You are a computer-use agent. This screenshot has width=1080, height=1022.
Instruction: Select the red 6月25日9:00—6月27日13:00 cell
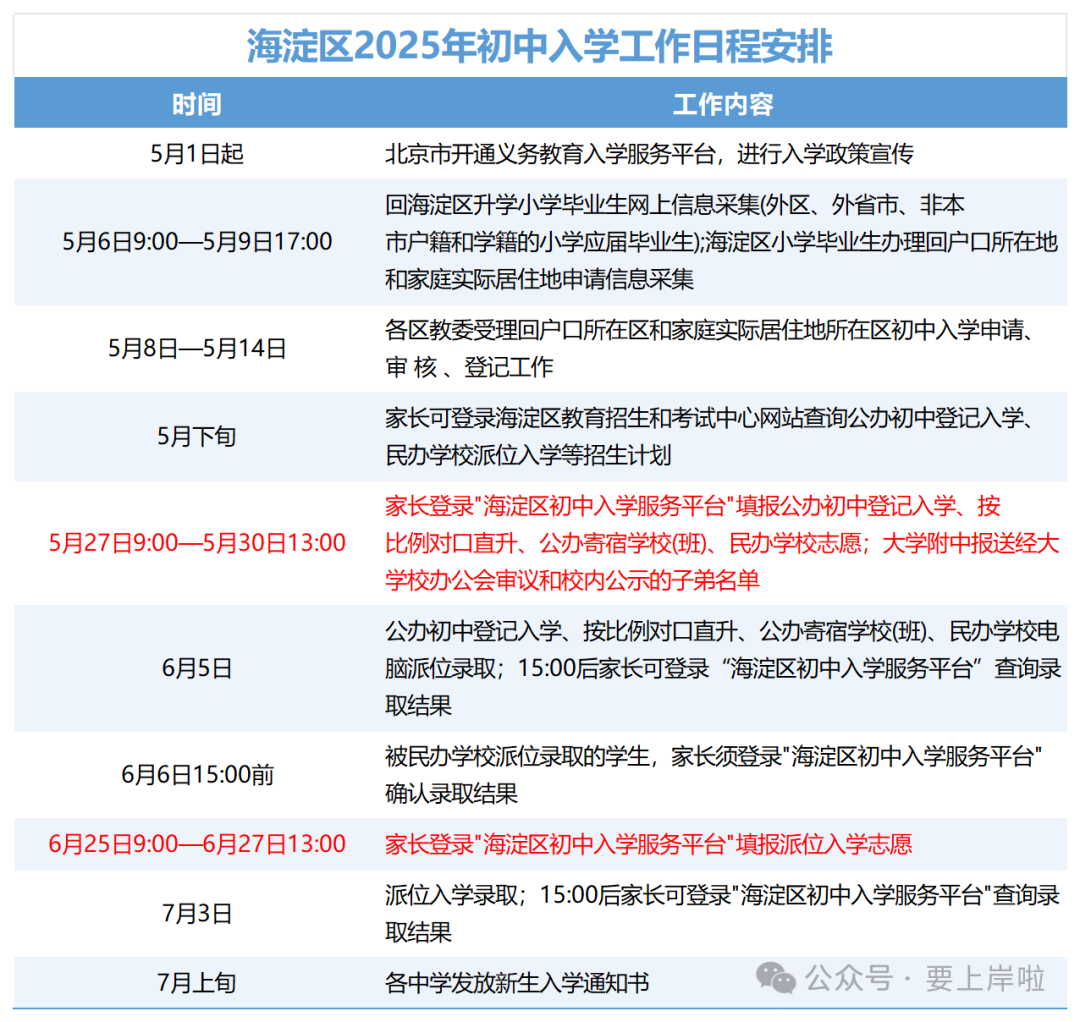[197, 844]
